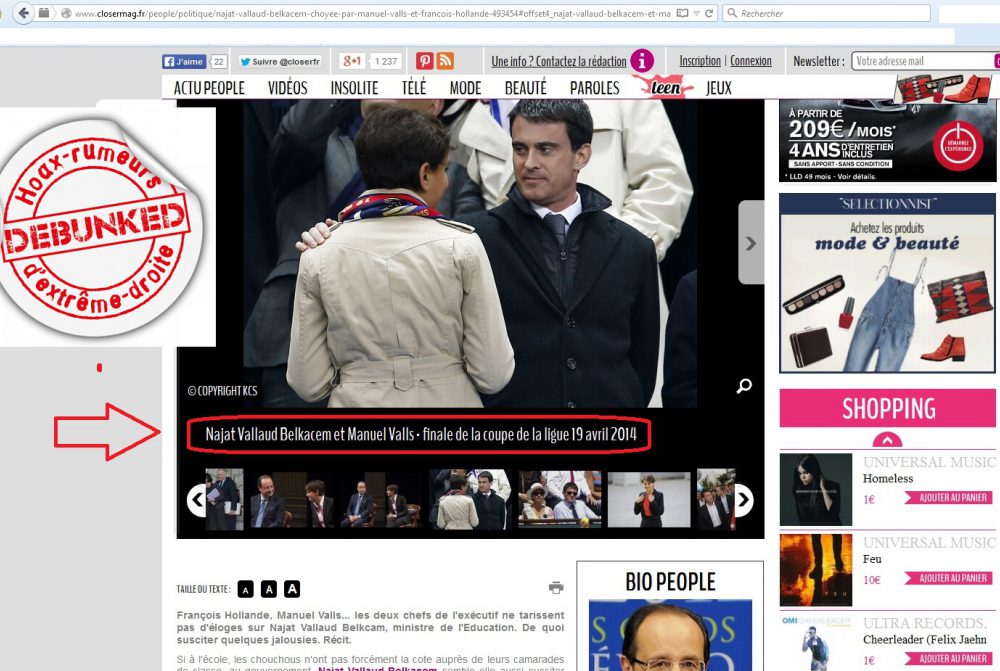1000x671 pixels.
Task: Click the closermag.fr URL in address bar
Action: [372, 13]
